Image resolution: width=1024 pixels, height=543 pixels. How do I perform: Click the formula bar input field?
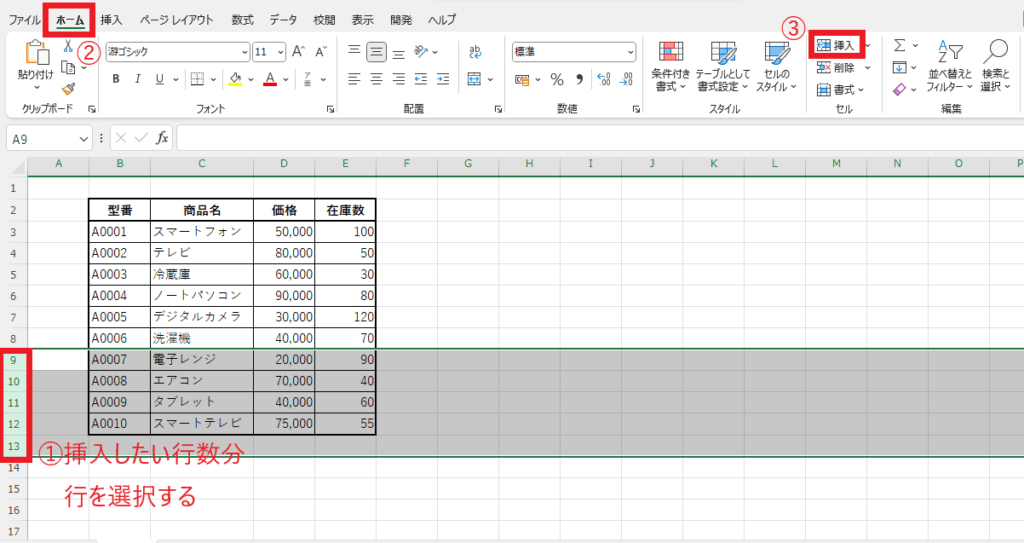point(600,138)
